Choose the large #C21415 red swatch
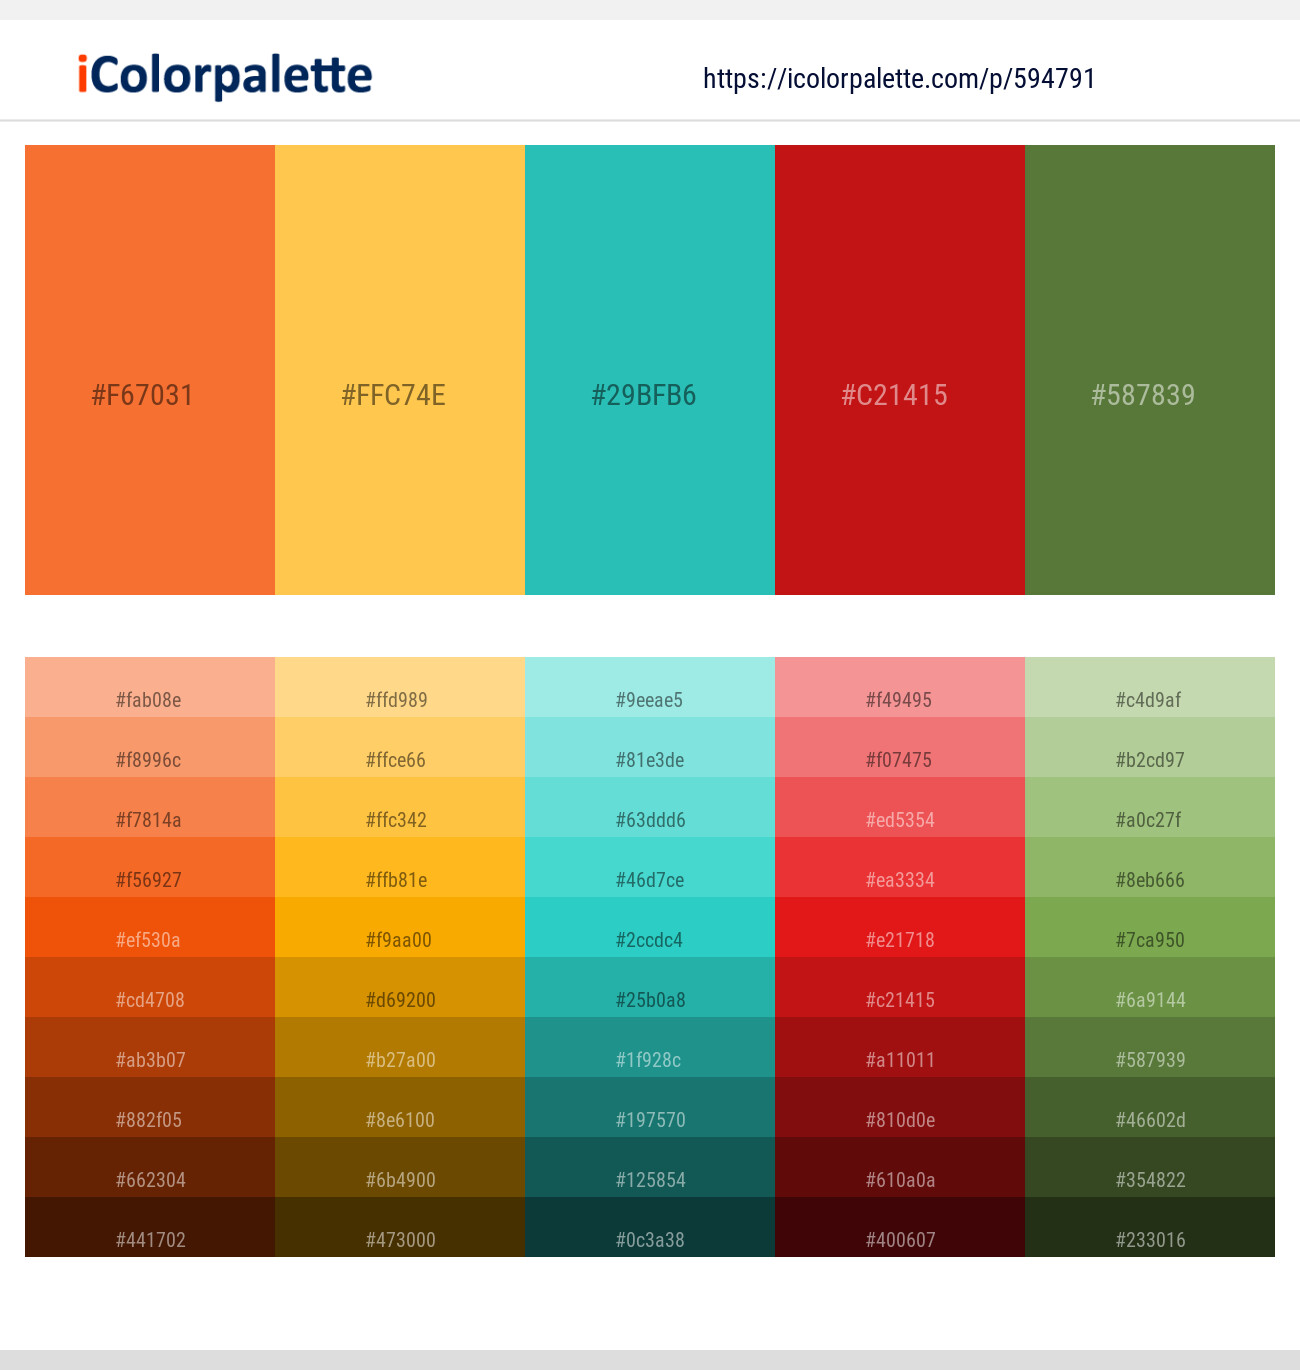The image size is (1300, 1370). (900, 370)
